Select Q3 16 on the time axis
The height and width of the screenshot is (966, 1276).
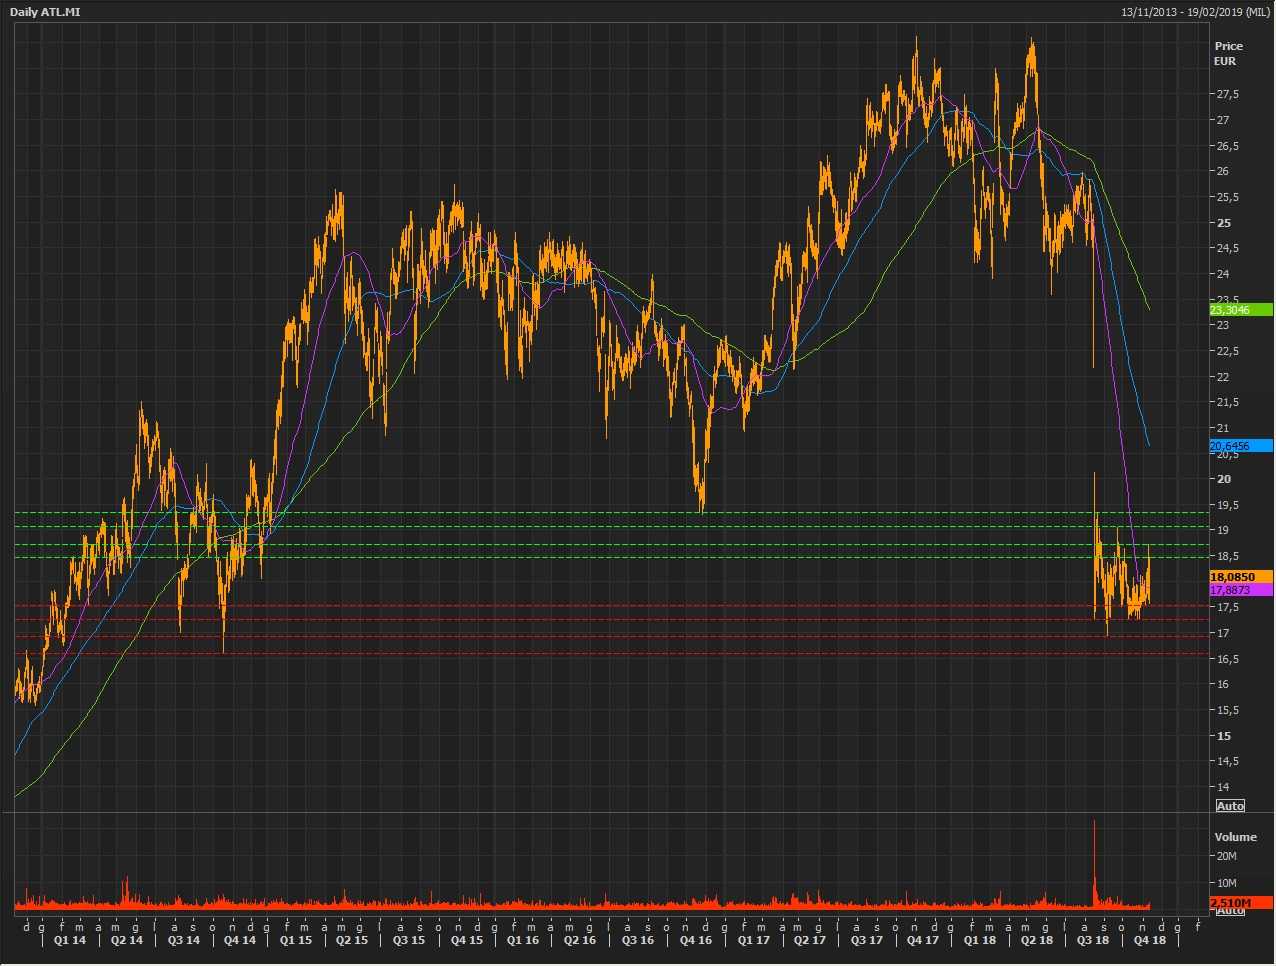pyautogui.click(x=638, y=940)
